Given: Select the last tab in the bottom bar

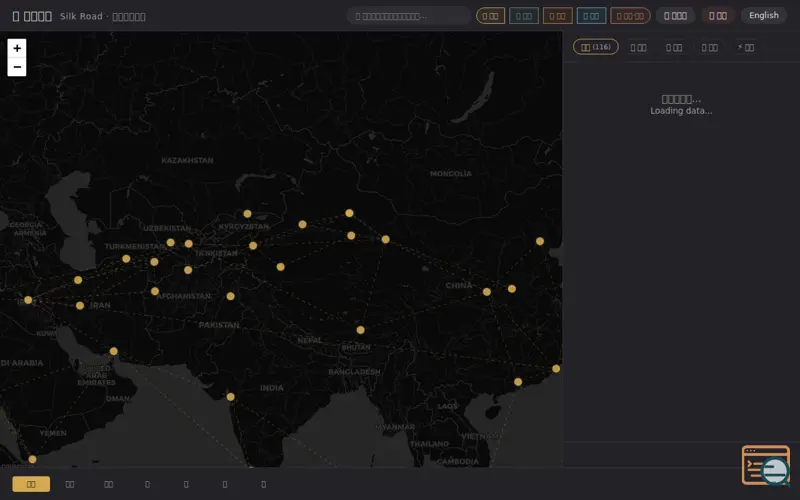Looking at the screenshot, I should coord(263,484).
